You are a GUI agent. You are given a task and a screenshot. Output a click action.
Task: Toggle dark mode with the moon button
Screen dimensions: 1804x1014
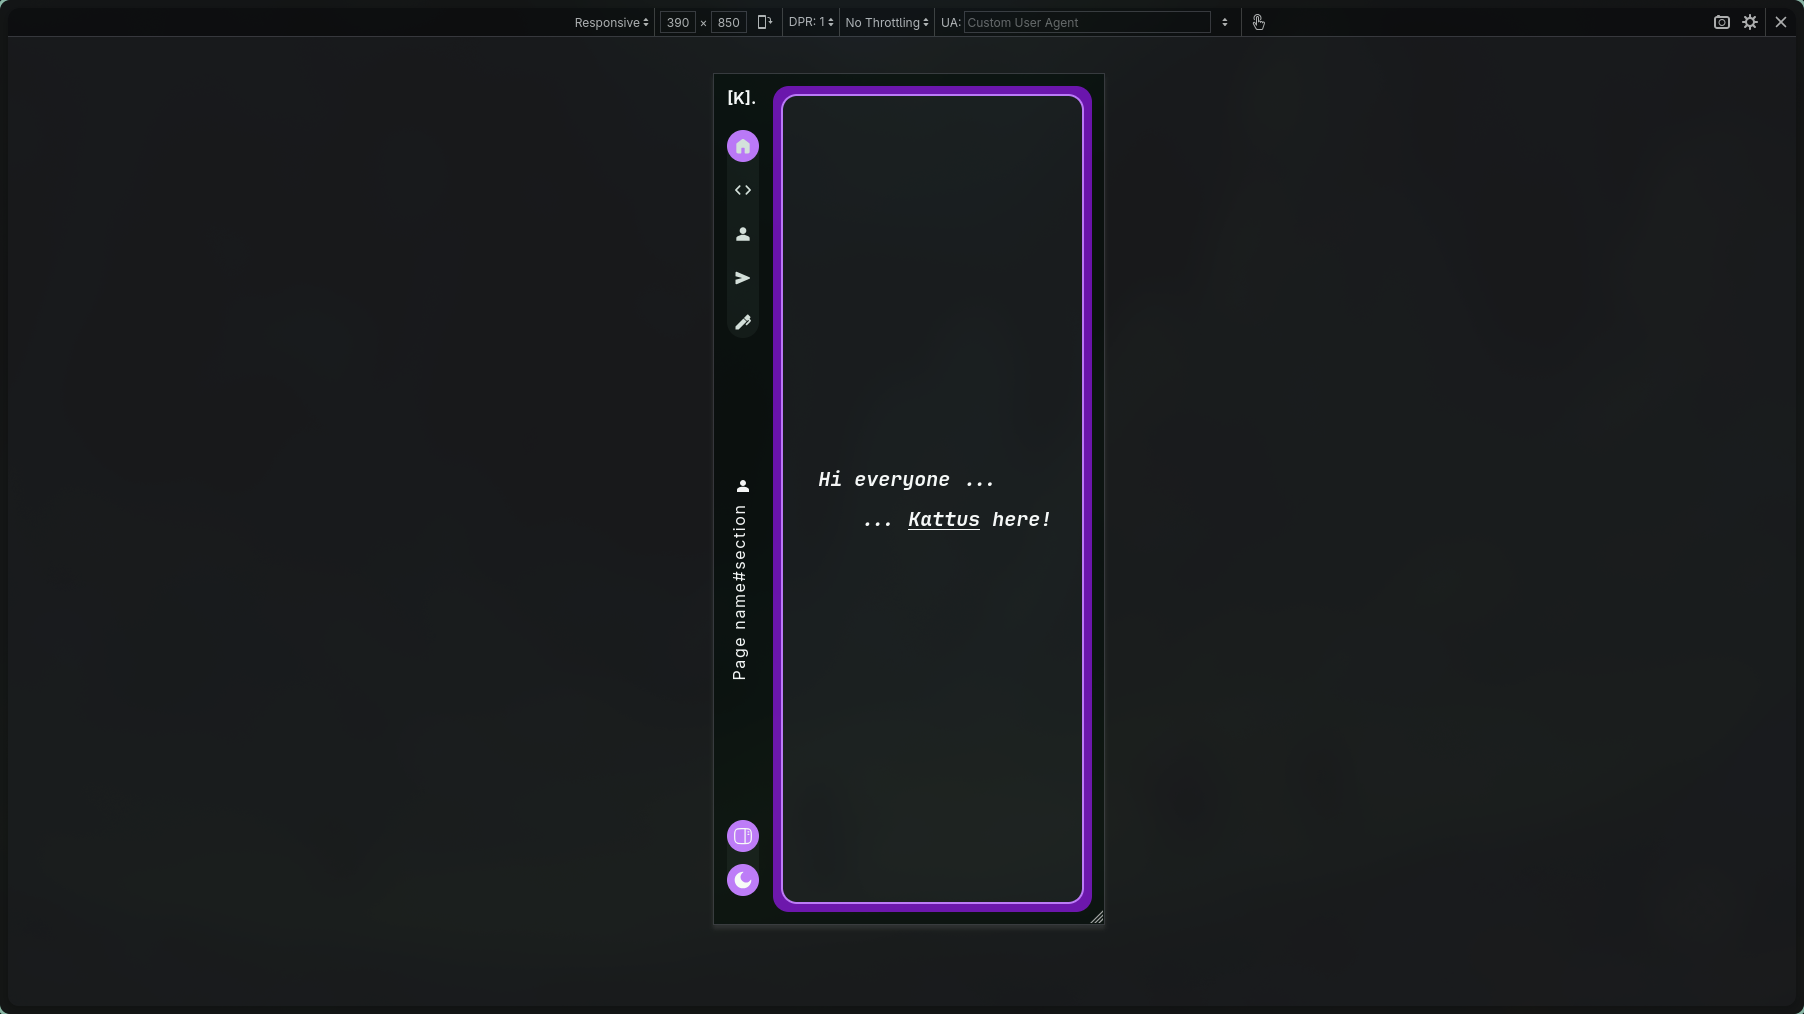click(x=743, y=880)
